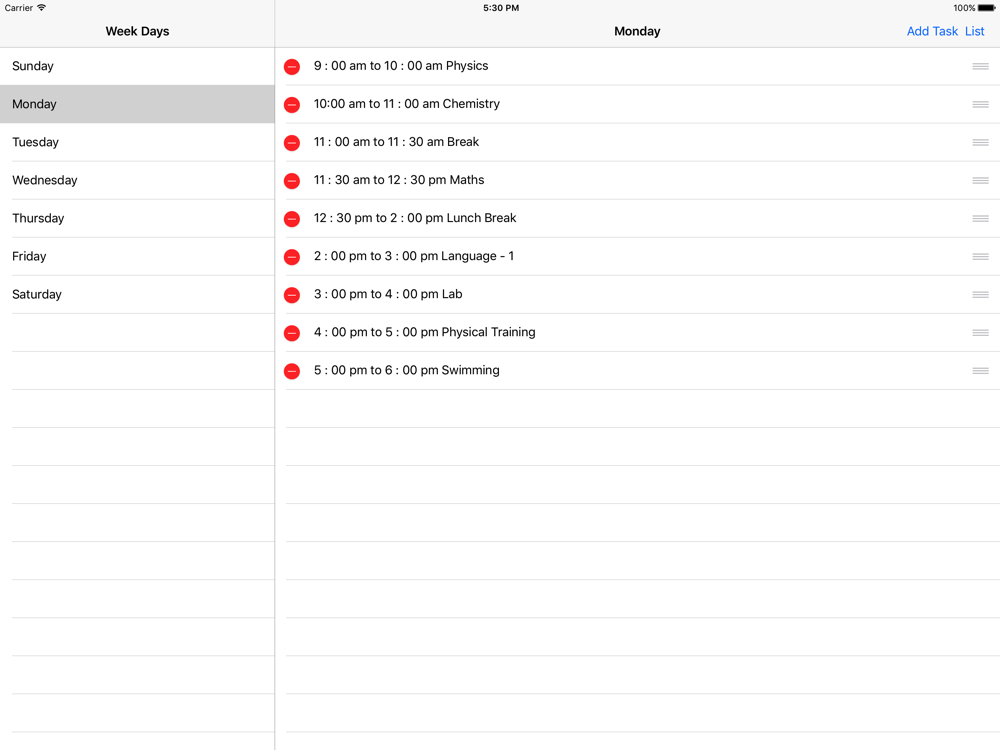
Task: Click '5 : 00 pm to 6 : 00 pm Swimming' text
Action: tap(406, 371)
